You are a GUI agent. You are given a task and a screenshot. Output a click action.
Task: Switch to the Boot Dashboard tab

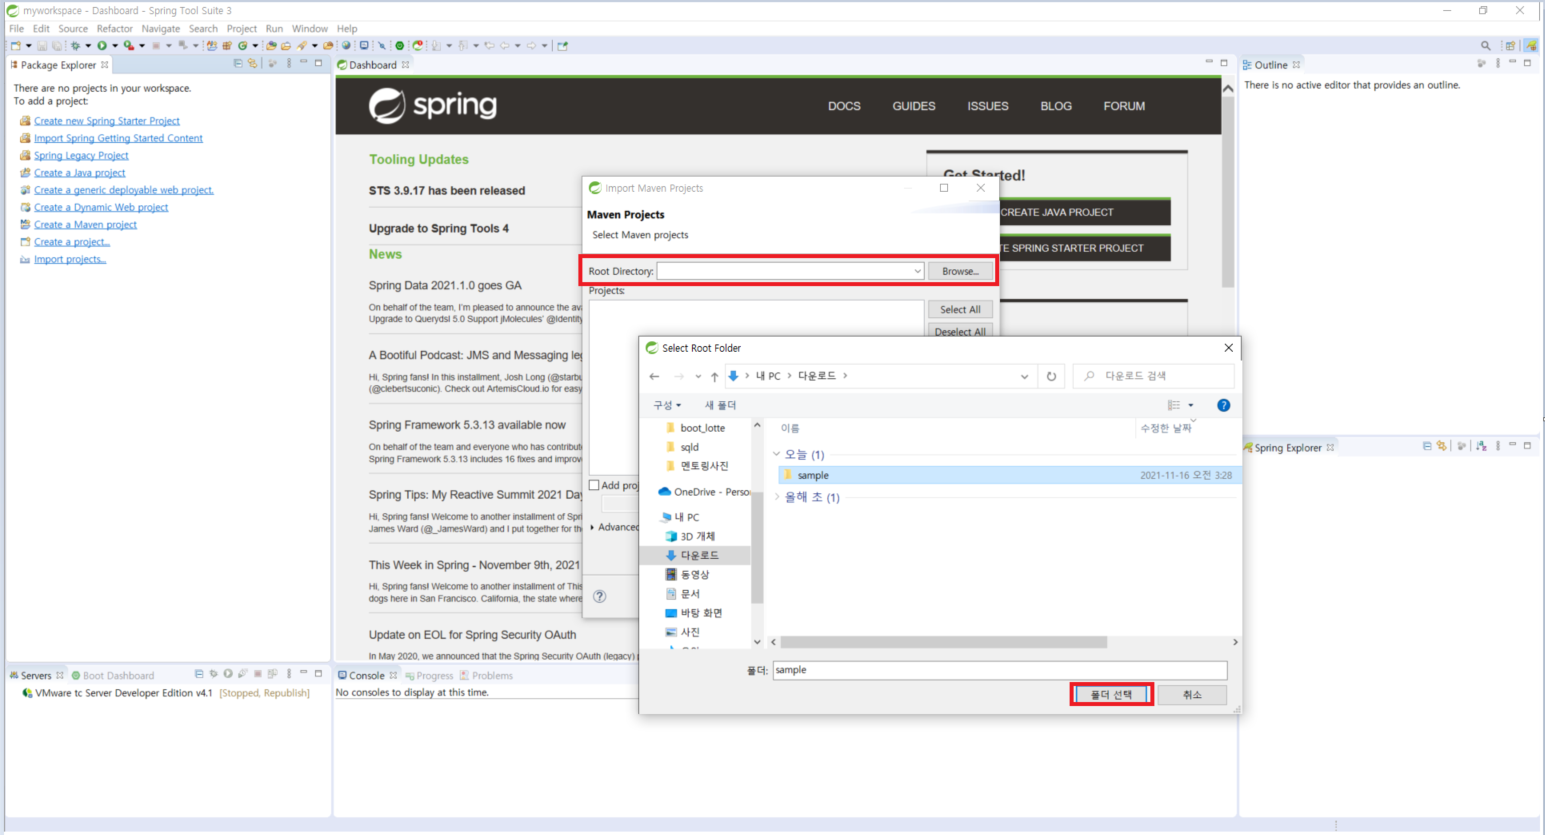(x=112, y=675)
